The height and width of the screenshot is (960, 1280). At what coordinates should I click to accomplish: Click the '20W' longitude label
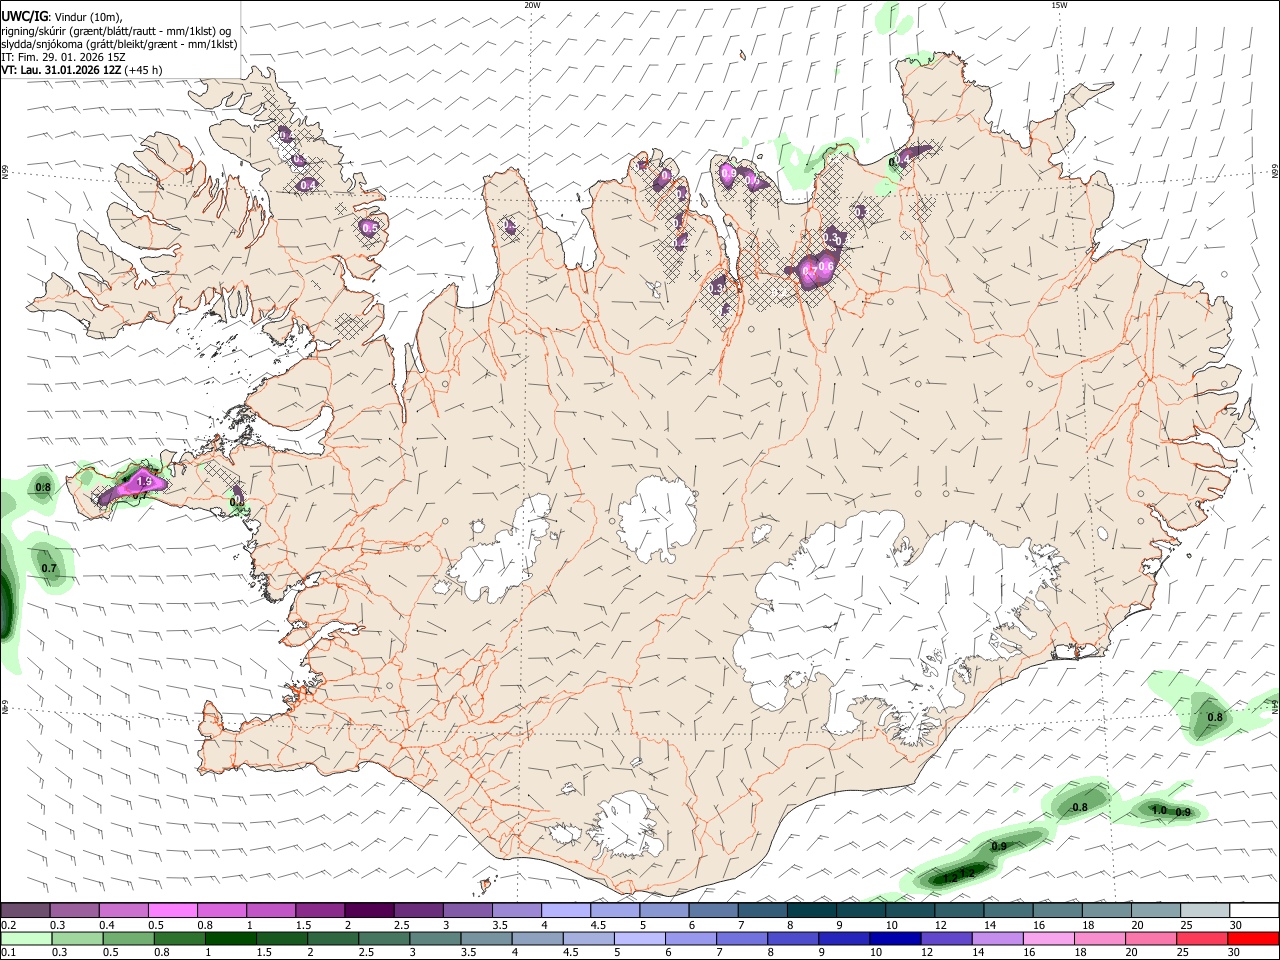click(532, 5)
